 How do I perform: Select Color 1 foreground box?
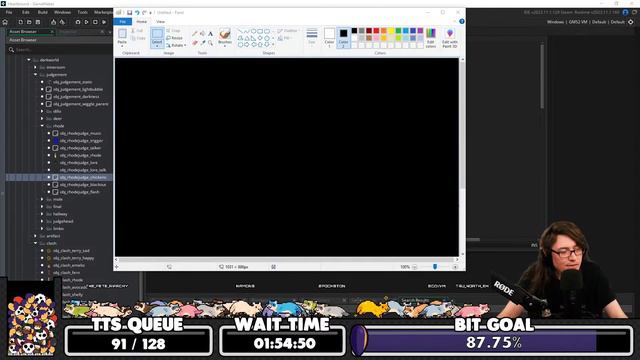click(329, 38)
